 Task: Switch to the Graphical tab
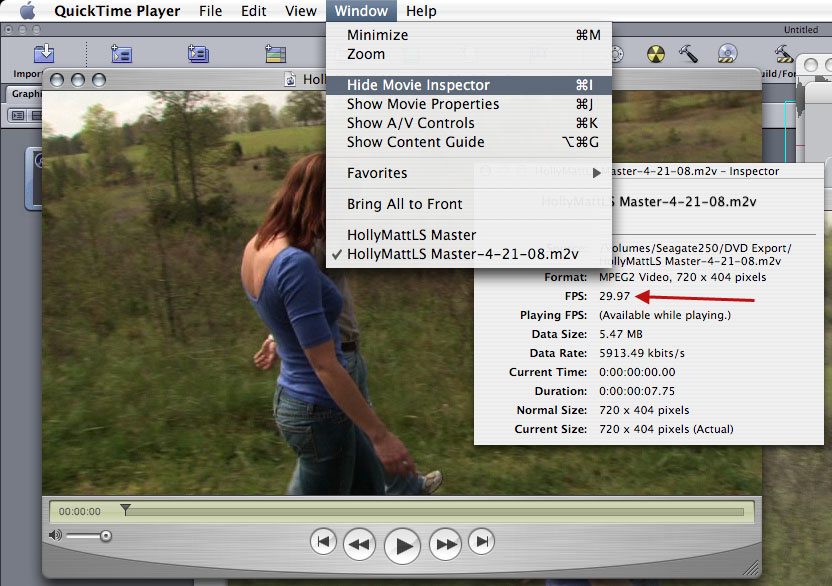click(25, 93)
